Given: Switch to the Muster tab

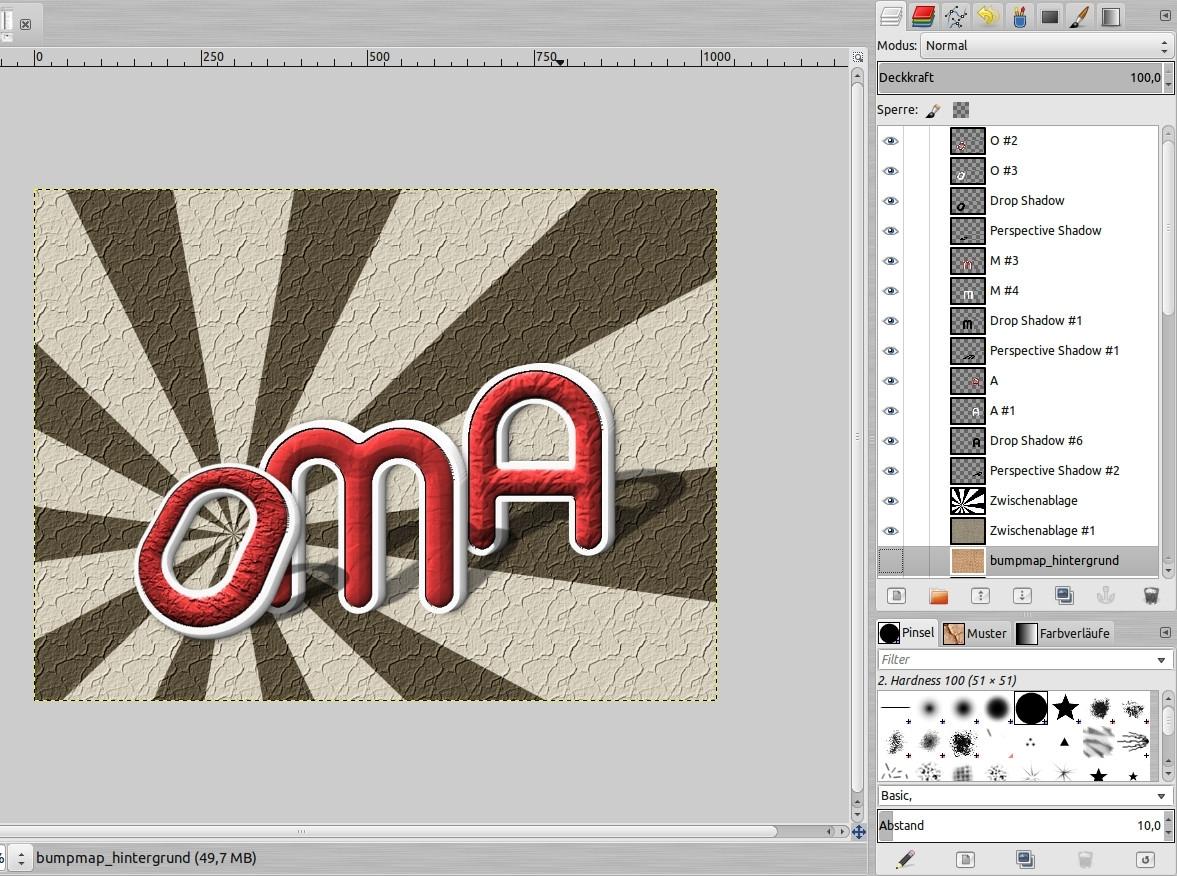Looking at the screenshot, I should pos(976,633).
